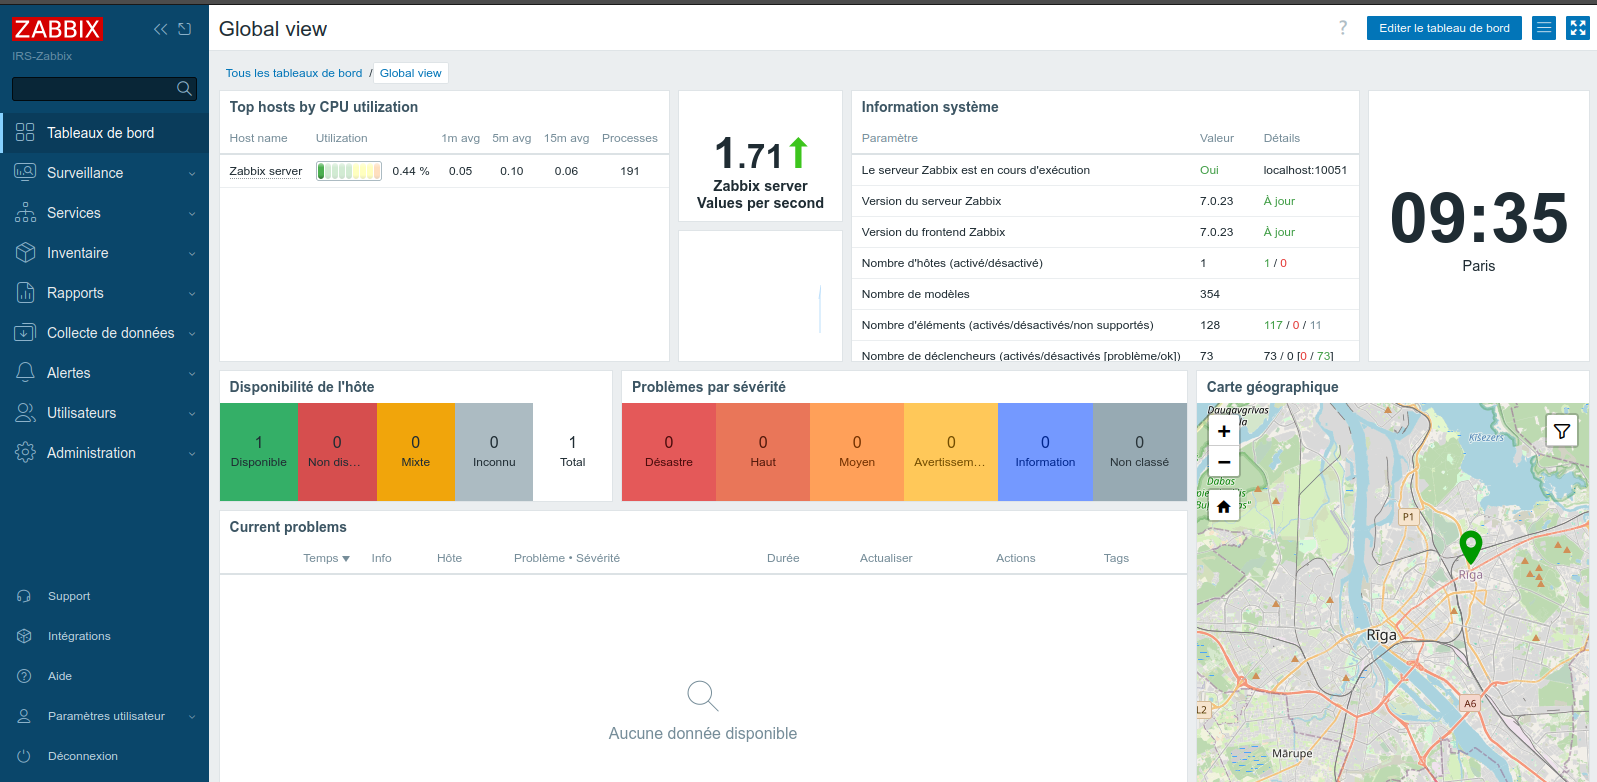Click the Support headset icon
This screenshot has height=782, width=1597.
click(24, 596)
